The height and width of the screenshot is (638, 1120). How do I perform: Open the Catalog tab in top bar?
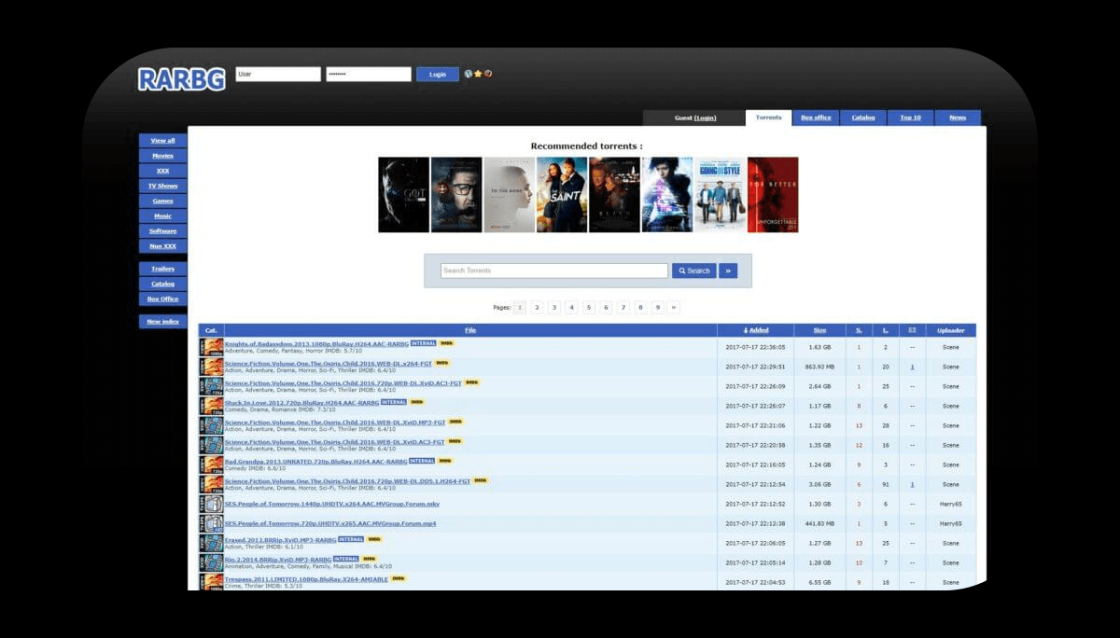(x=863, y=118)
